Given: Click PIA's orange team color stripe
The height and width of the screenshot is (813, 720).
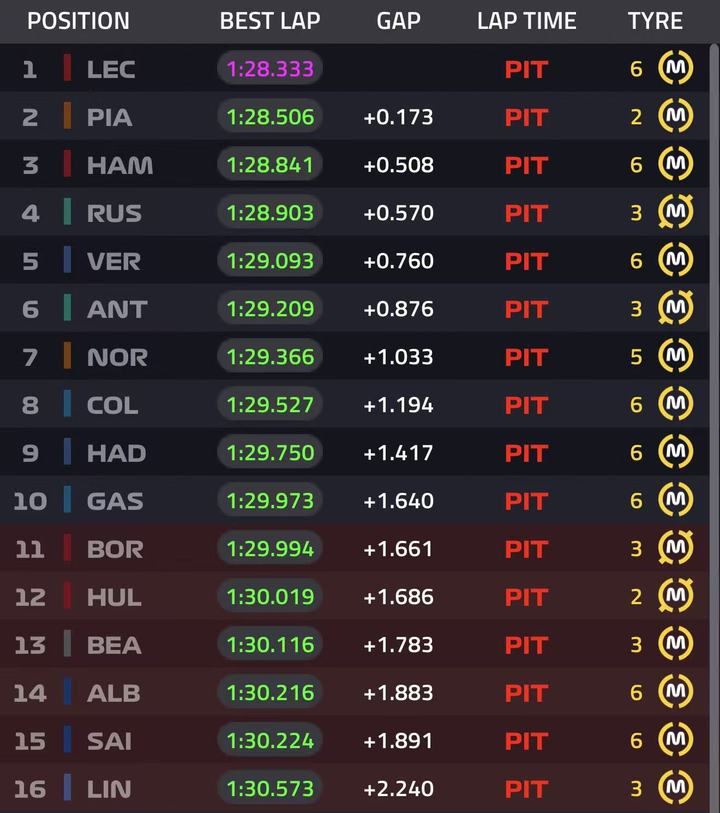Looking at the screenshot, I should coord(67,116).
